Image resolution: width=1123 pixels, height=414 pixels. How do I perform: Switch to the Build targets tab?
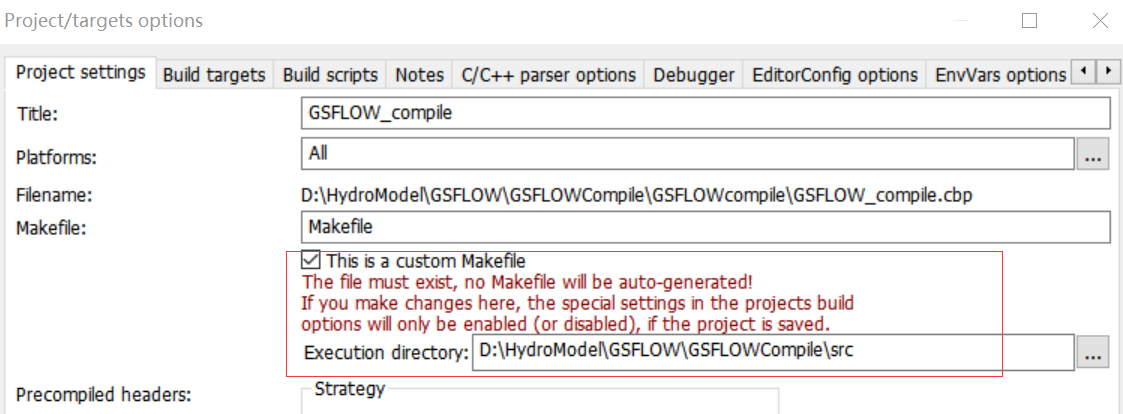(214, 75)
